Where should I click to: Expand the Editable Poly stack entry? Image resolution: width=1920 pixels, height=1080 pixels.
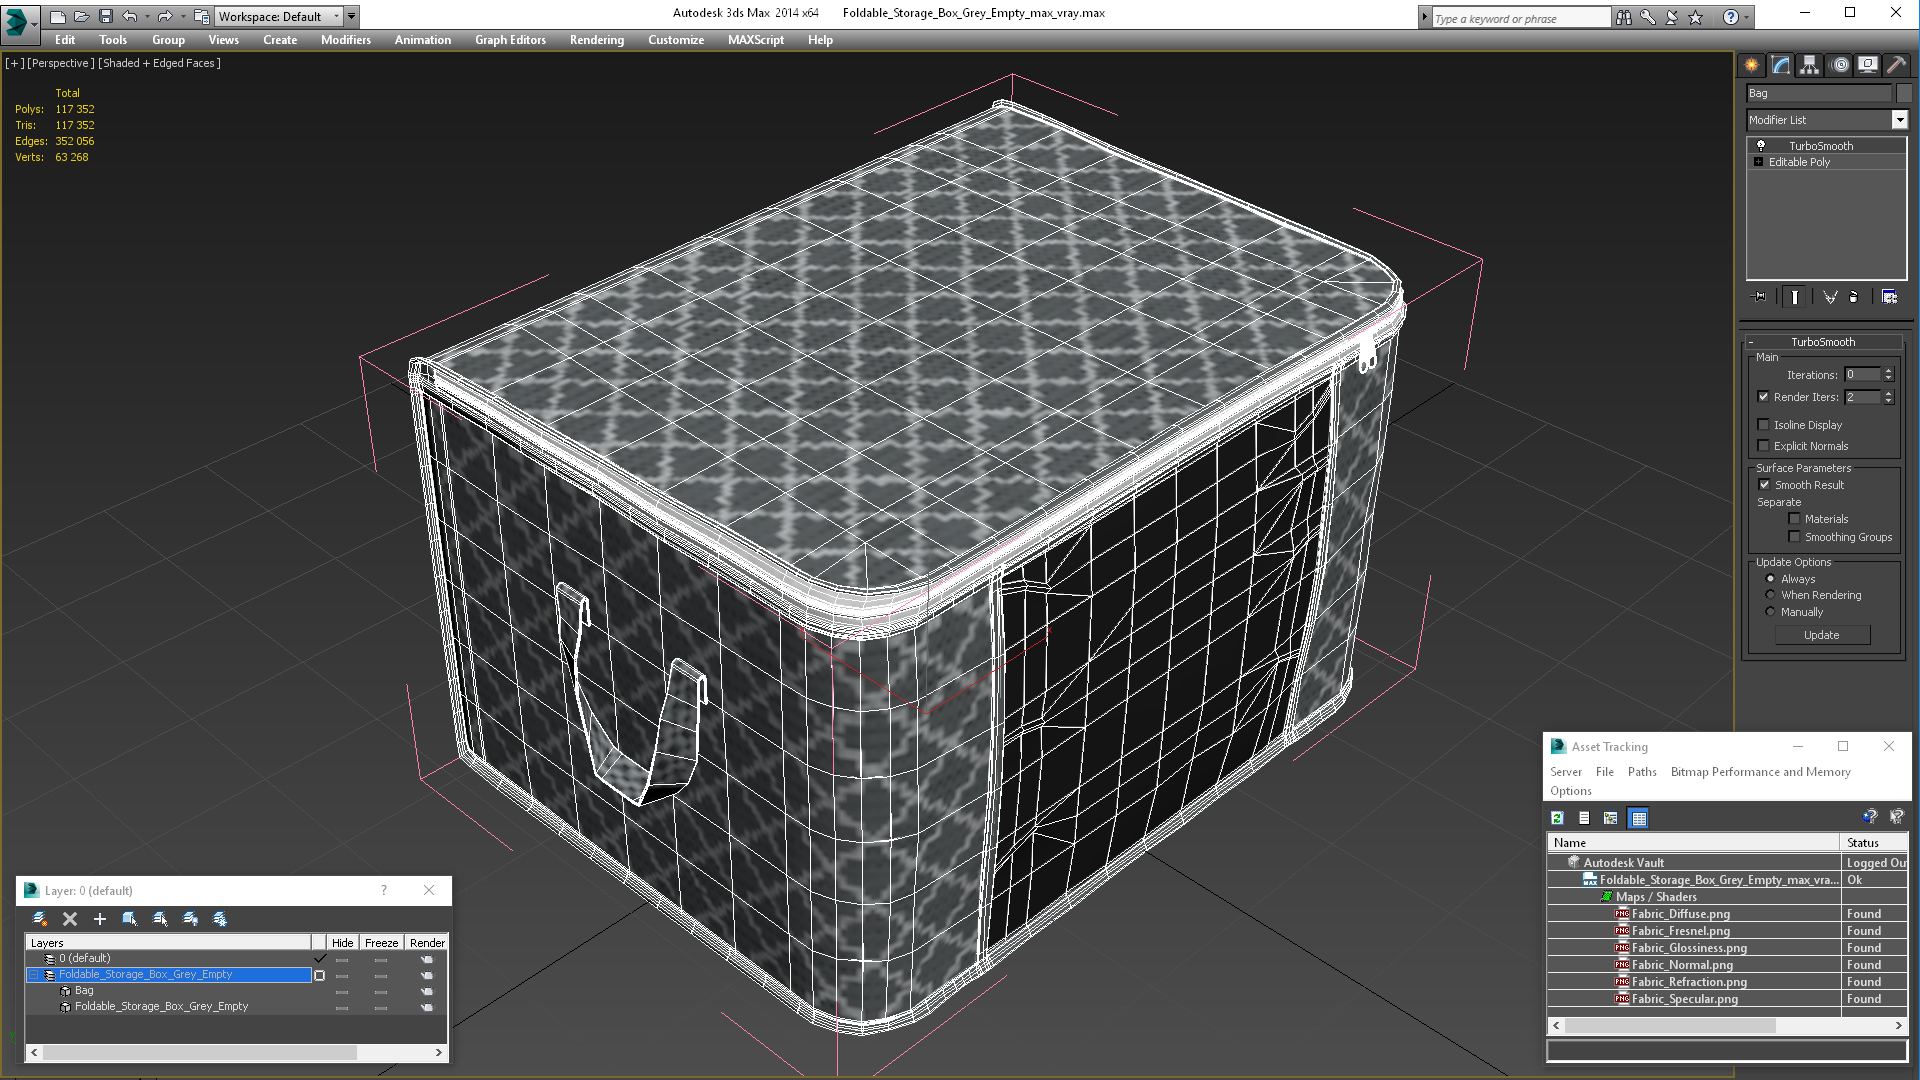(1758, 162)
